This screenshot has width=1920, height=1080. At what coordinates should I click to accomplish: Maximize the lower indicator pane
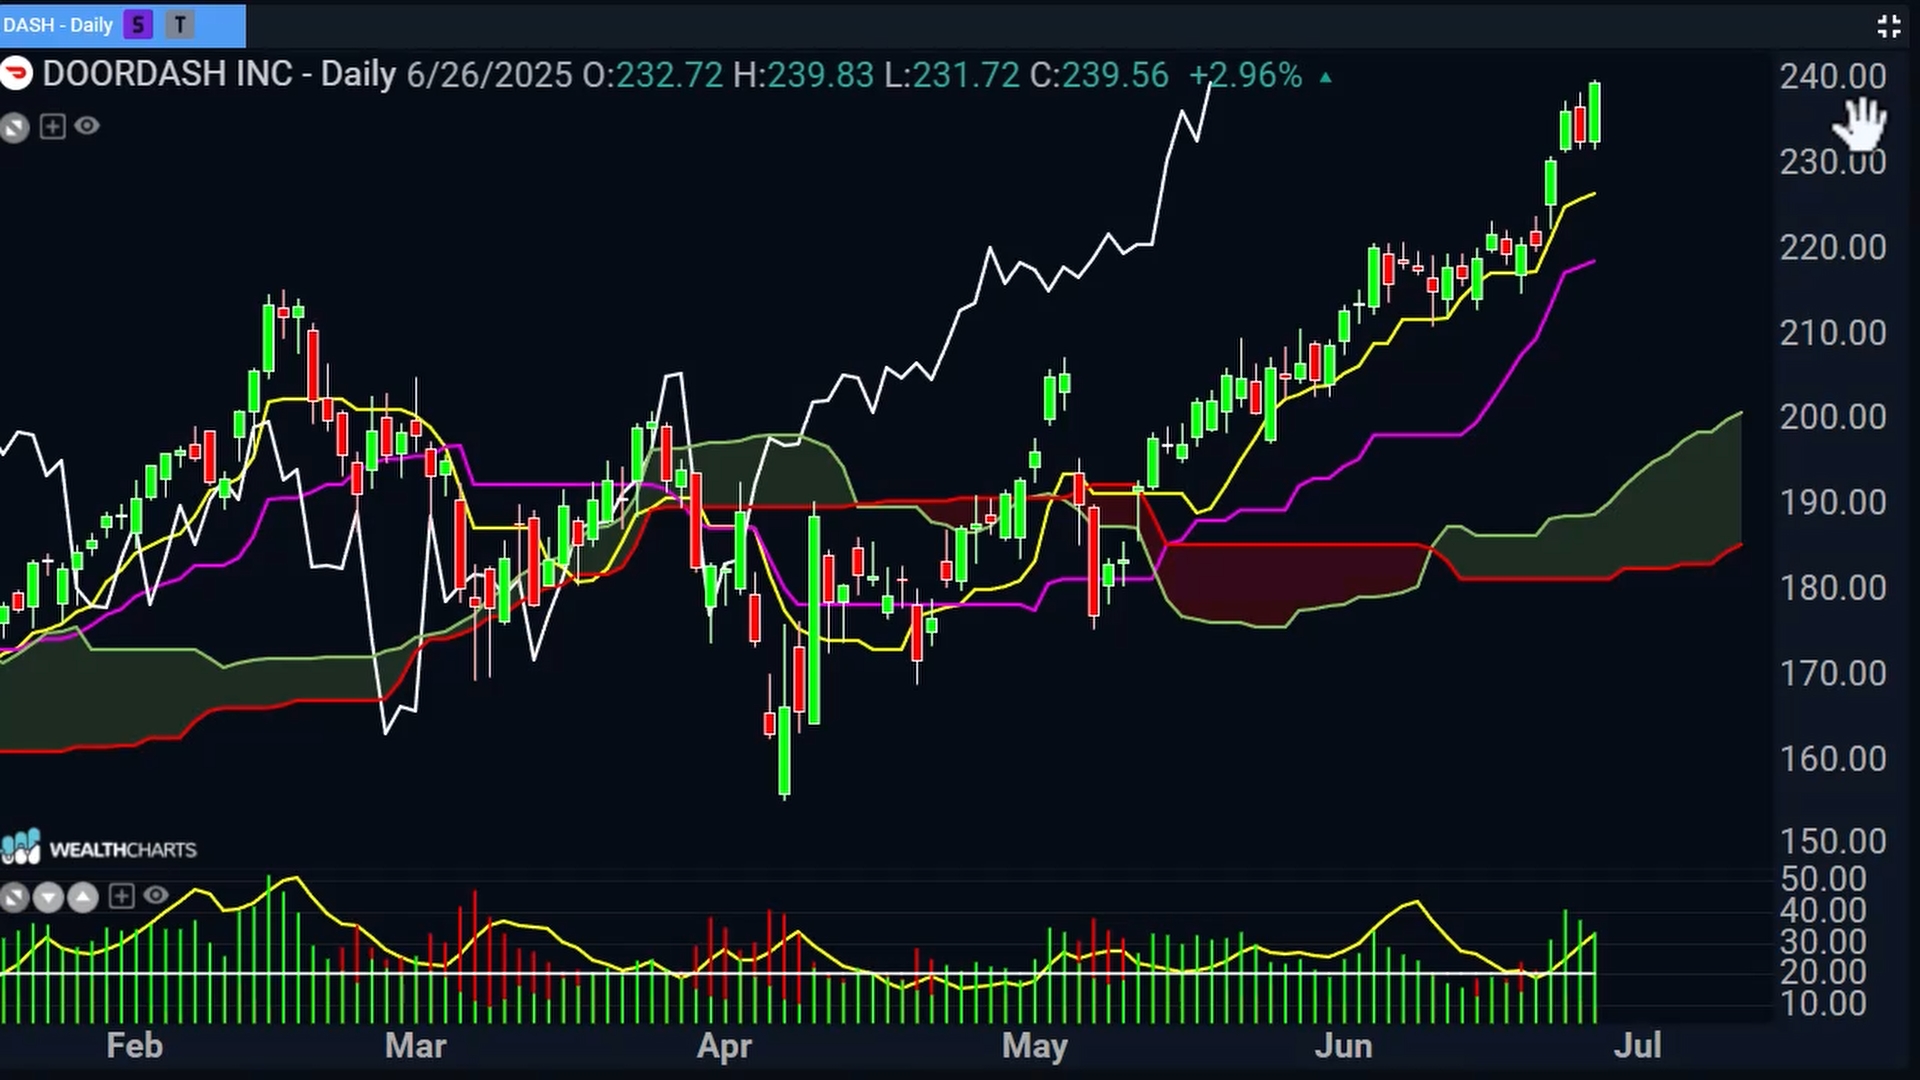14,897
